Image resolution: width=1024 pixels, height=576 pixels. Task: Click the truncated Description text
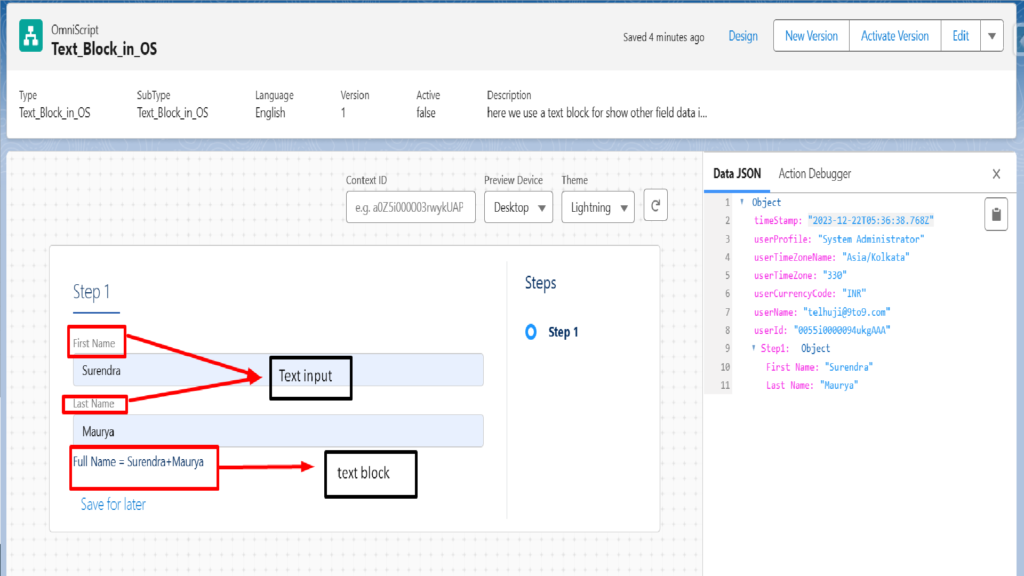pyautogui.click(x=597, y=113)
